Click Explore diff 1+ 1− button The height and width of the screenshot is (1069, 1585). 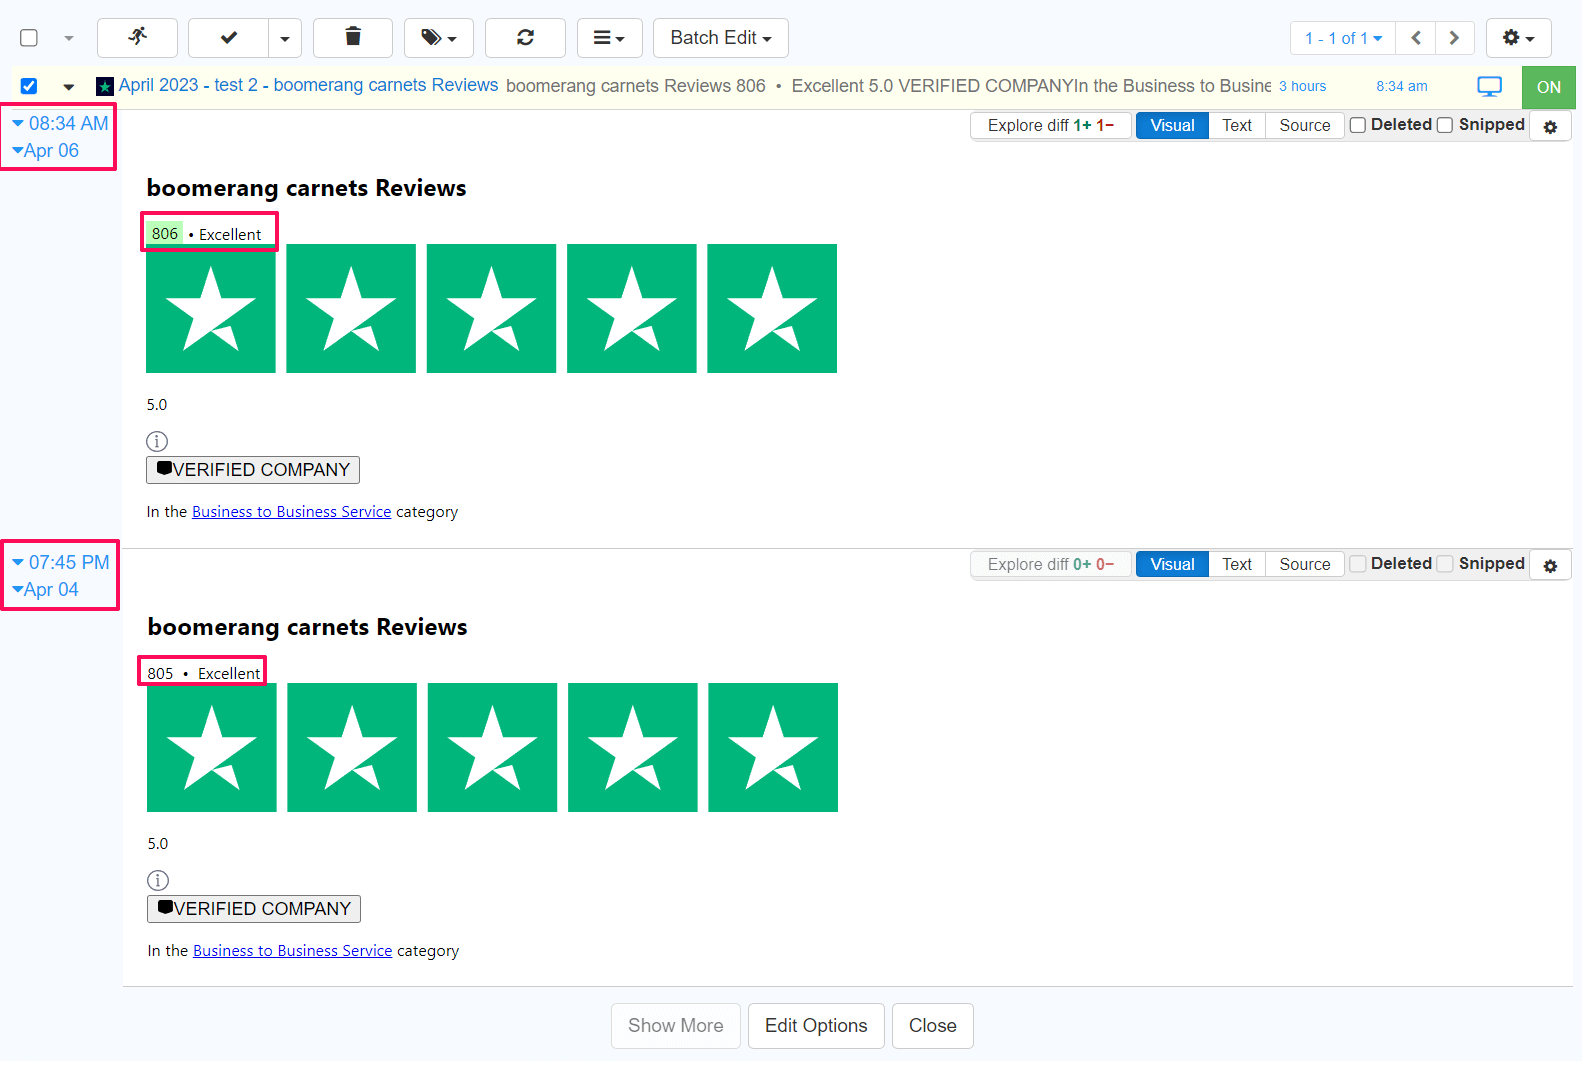(x=1050, y=125)
